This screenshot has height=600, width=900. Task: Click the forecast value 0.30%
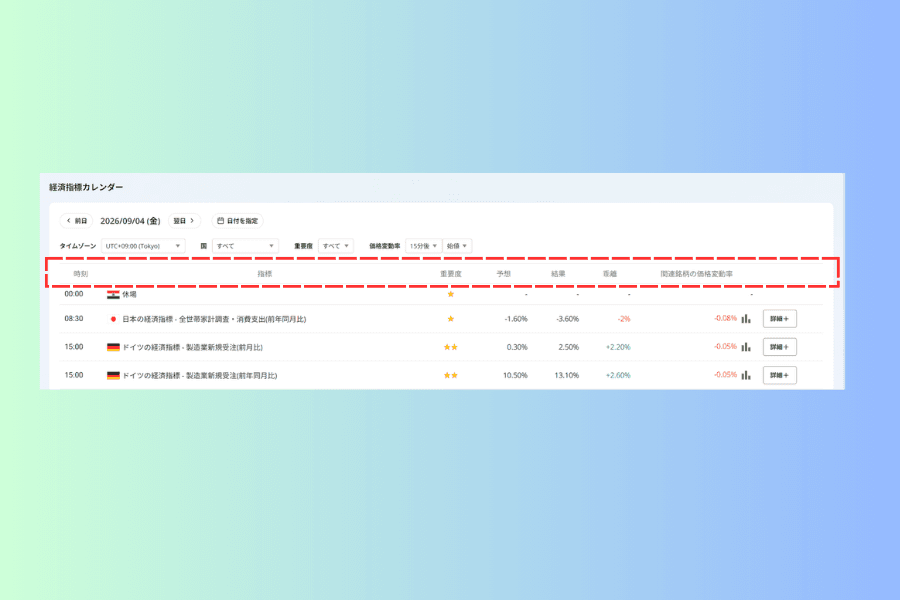(x=517, y=347)
